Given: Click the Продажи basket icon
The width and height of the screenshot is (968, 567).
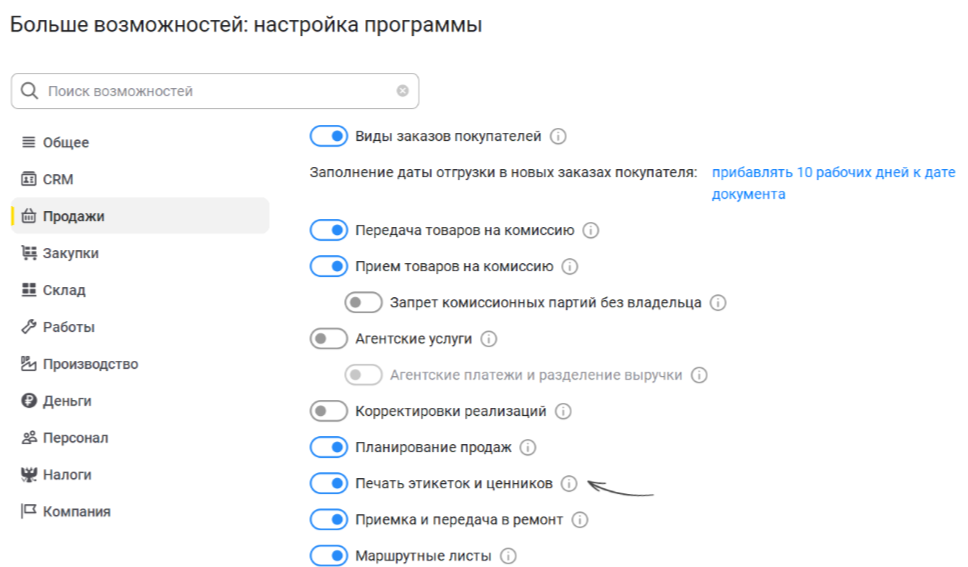Looking at the screenshot, I should [28, 216].
